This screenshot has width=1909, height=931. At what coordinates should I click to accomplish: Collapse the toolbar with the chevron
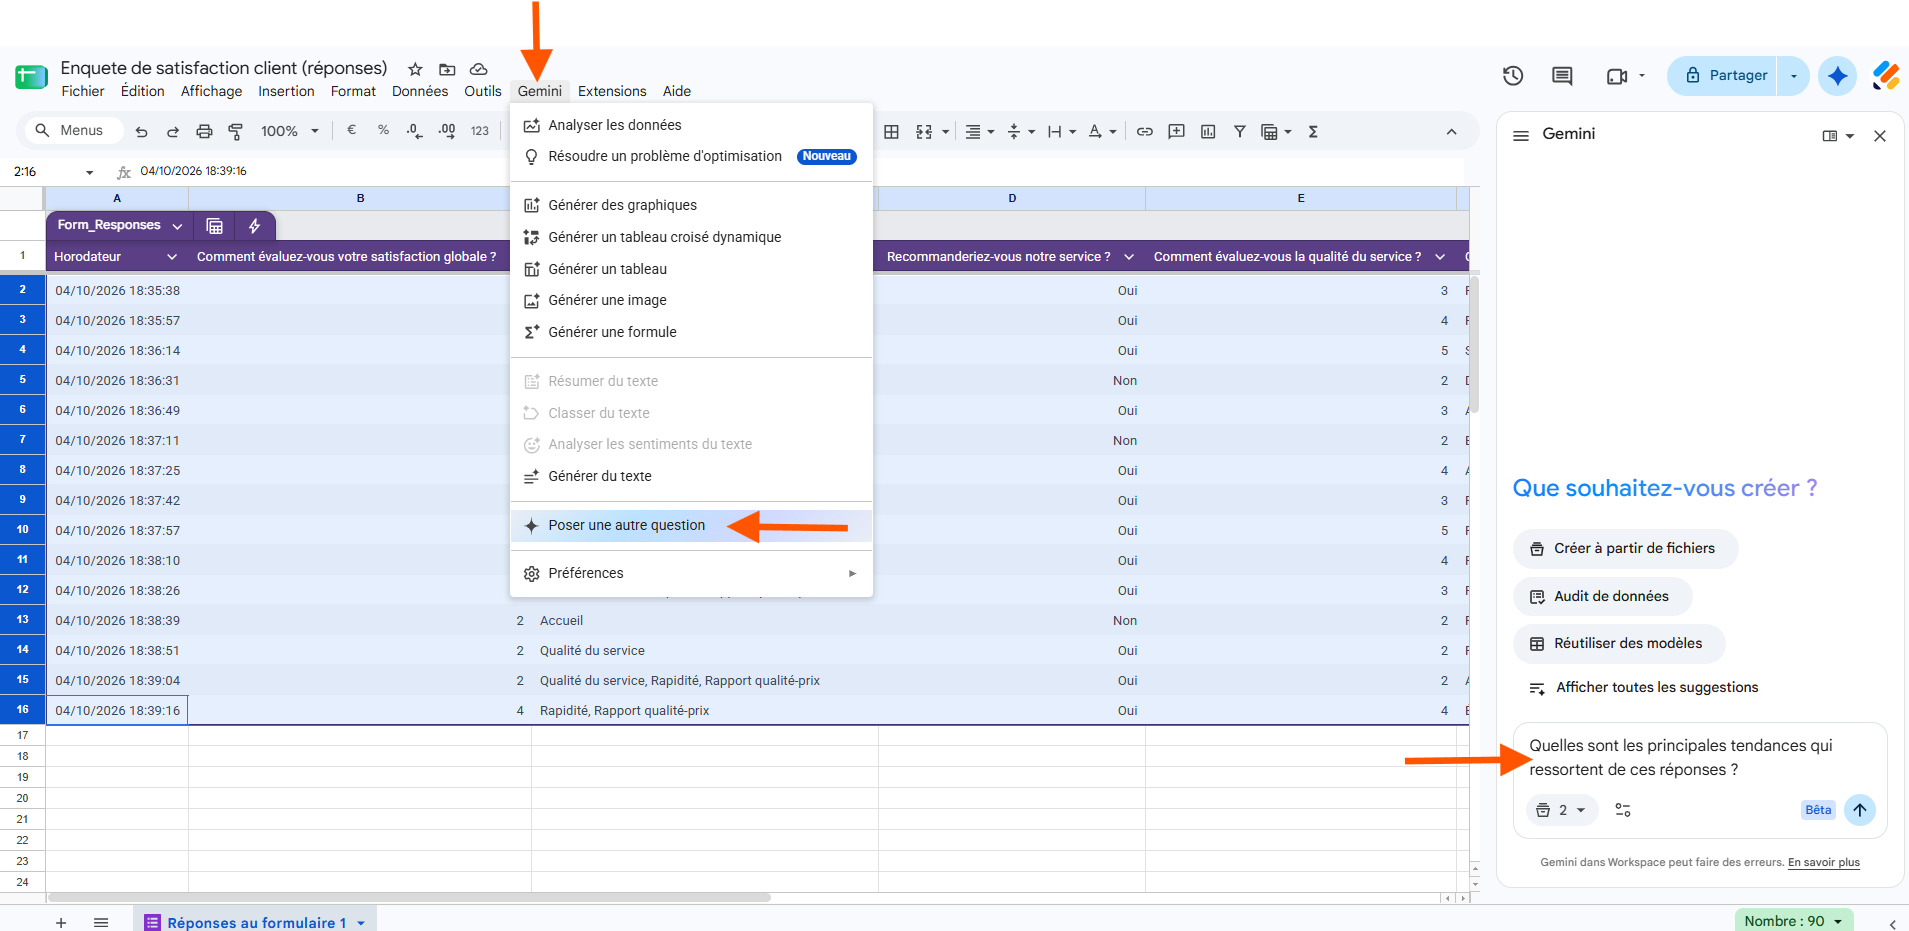[1452, 132]
